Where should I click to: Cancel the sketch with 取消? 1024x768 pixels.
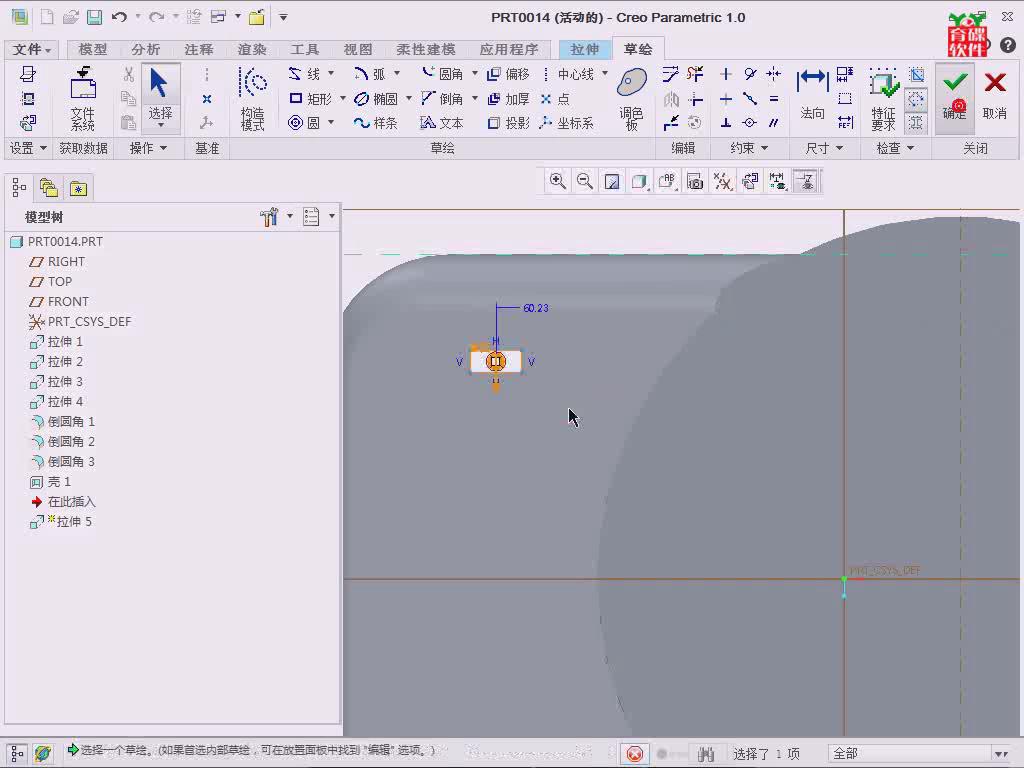pyautogui.click(x=995, y=96)
